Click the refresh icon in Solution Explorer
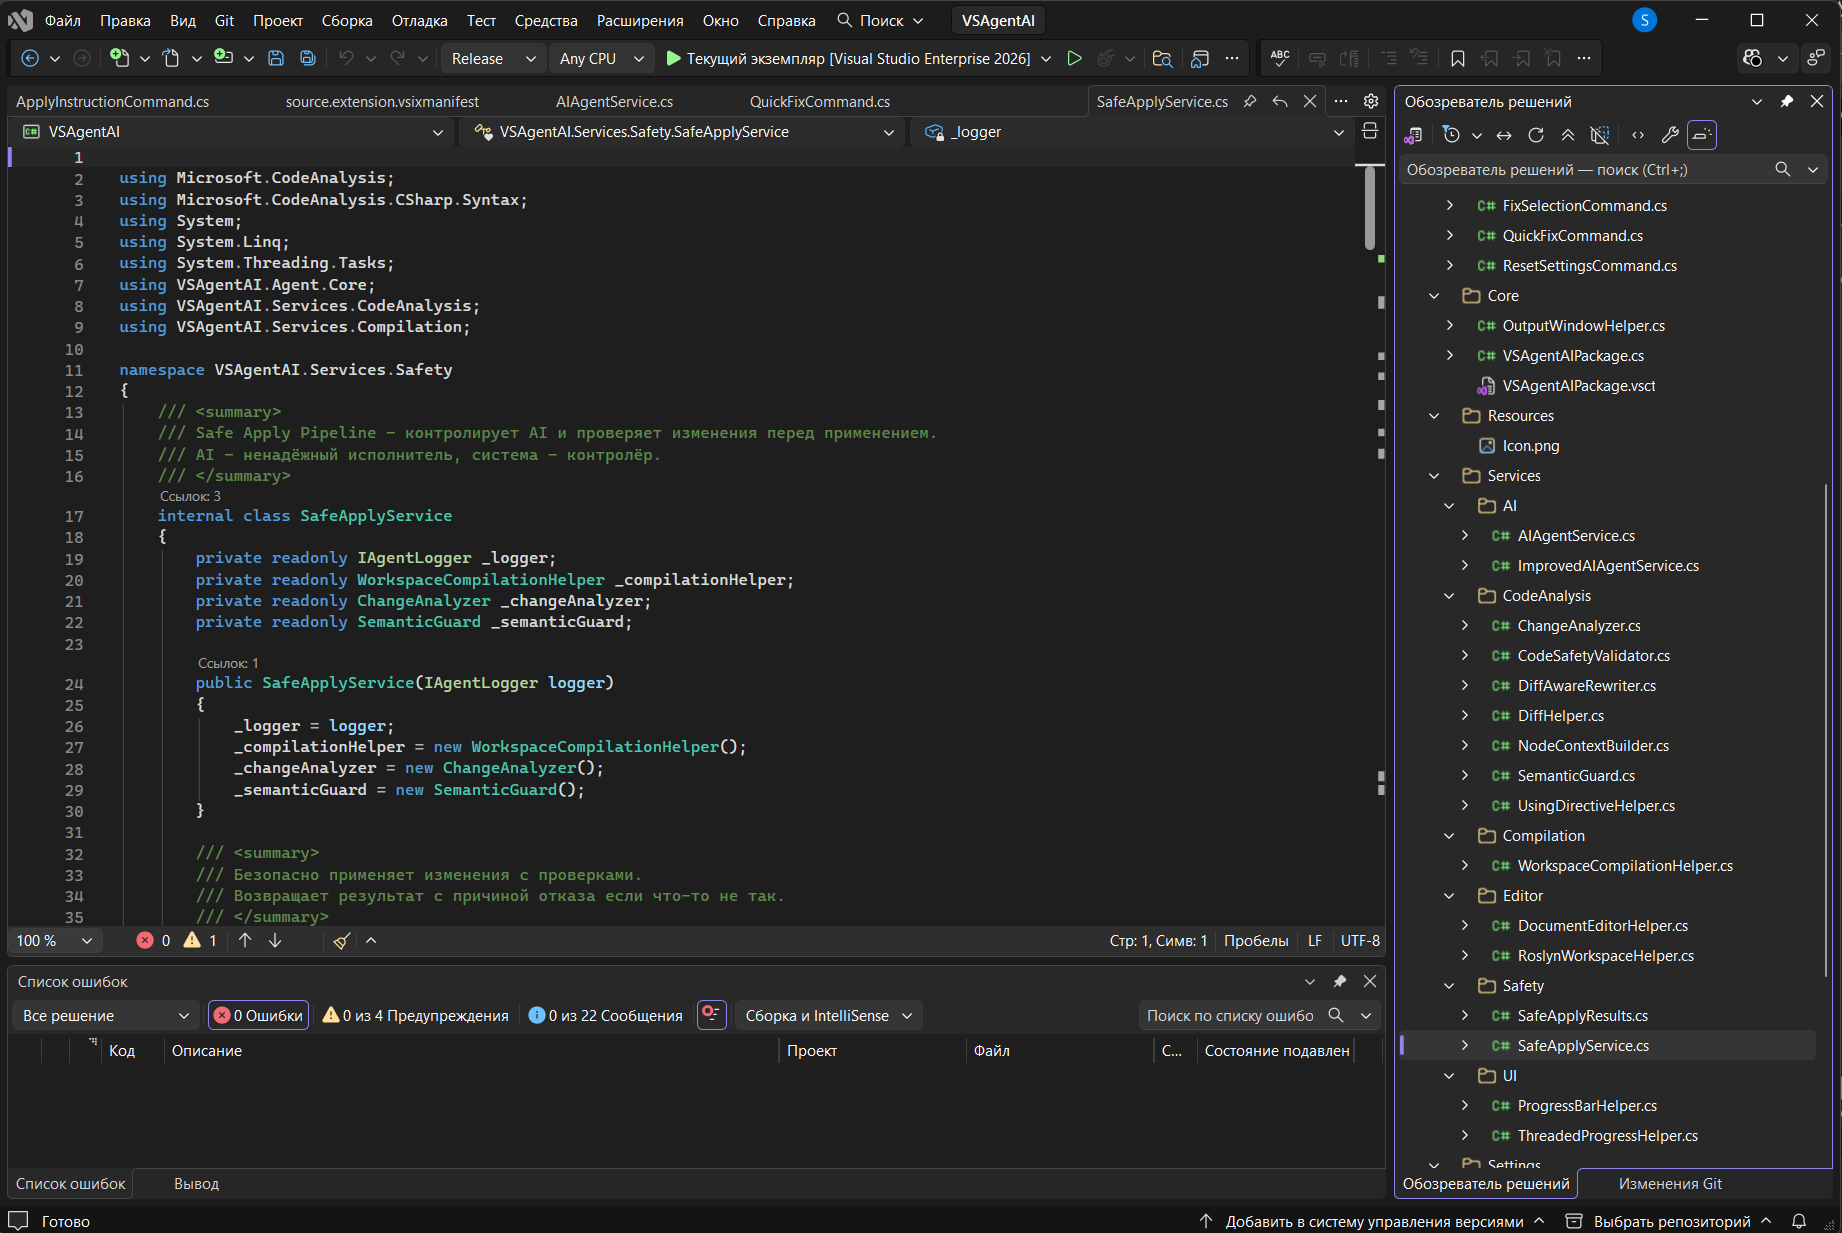This screenshot has height=1233, width=1842. click(1536, 135)
